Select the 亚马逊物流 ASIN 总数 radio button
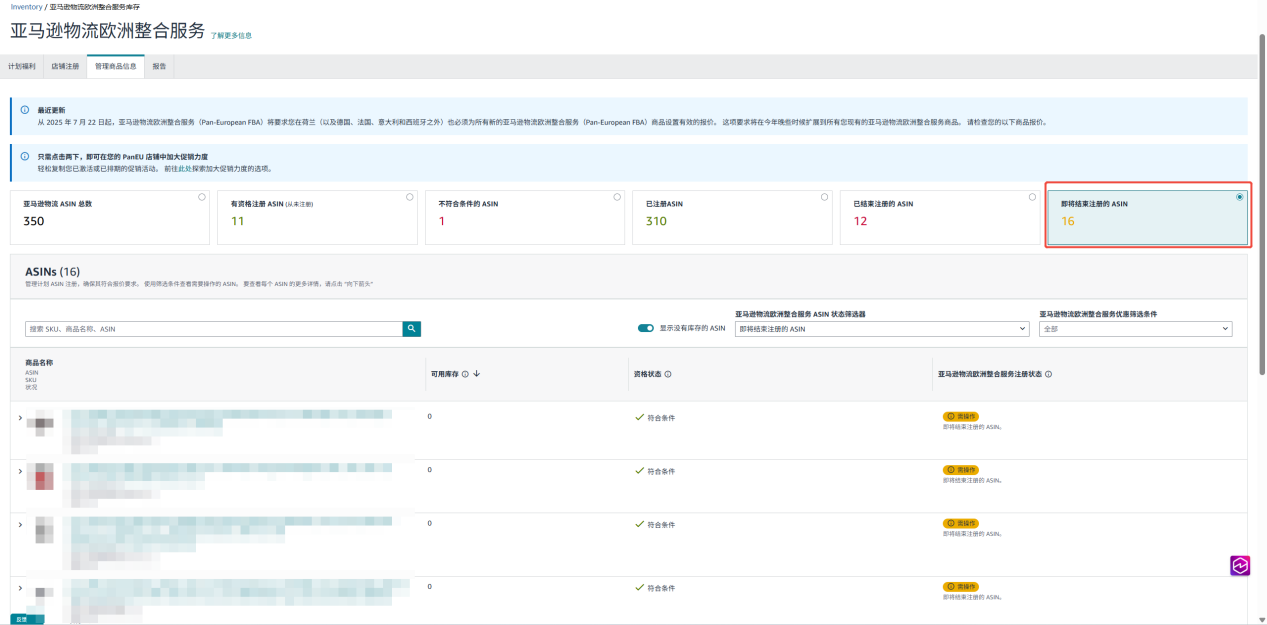This screenshot has height=625, width=1267. 202,197
